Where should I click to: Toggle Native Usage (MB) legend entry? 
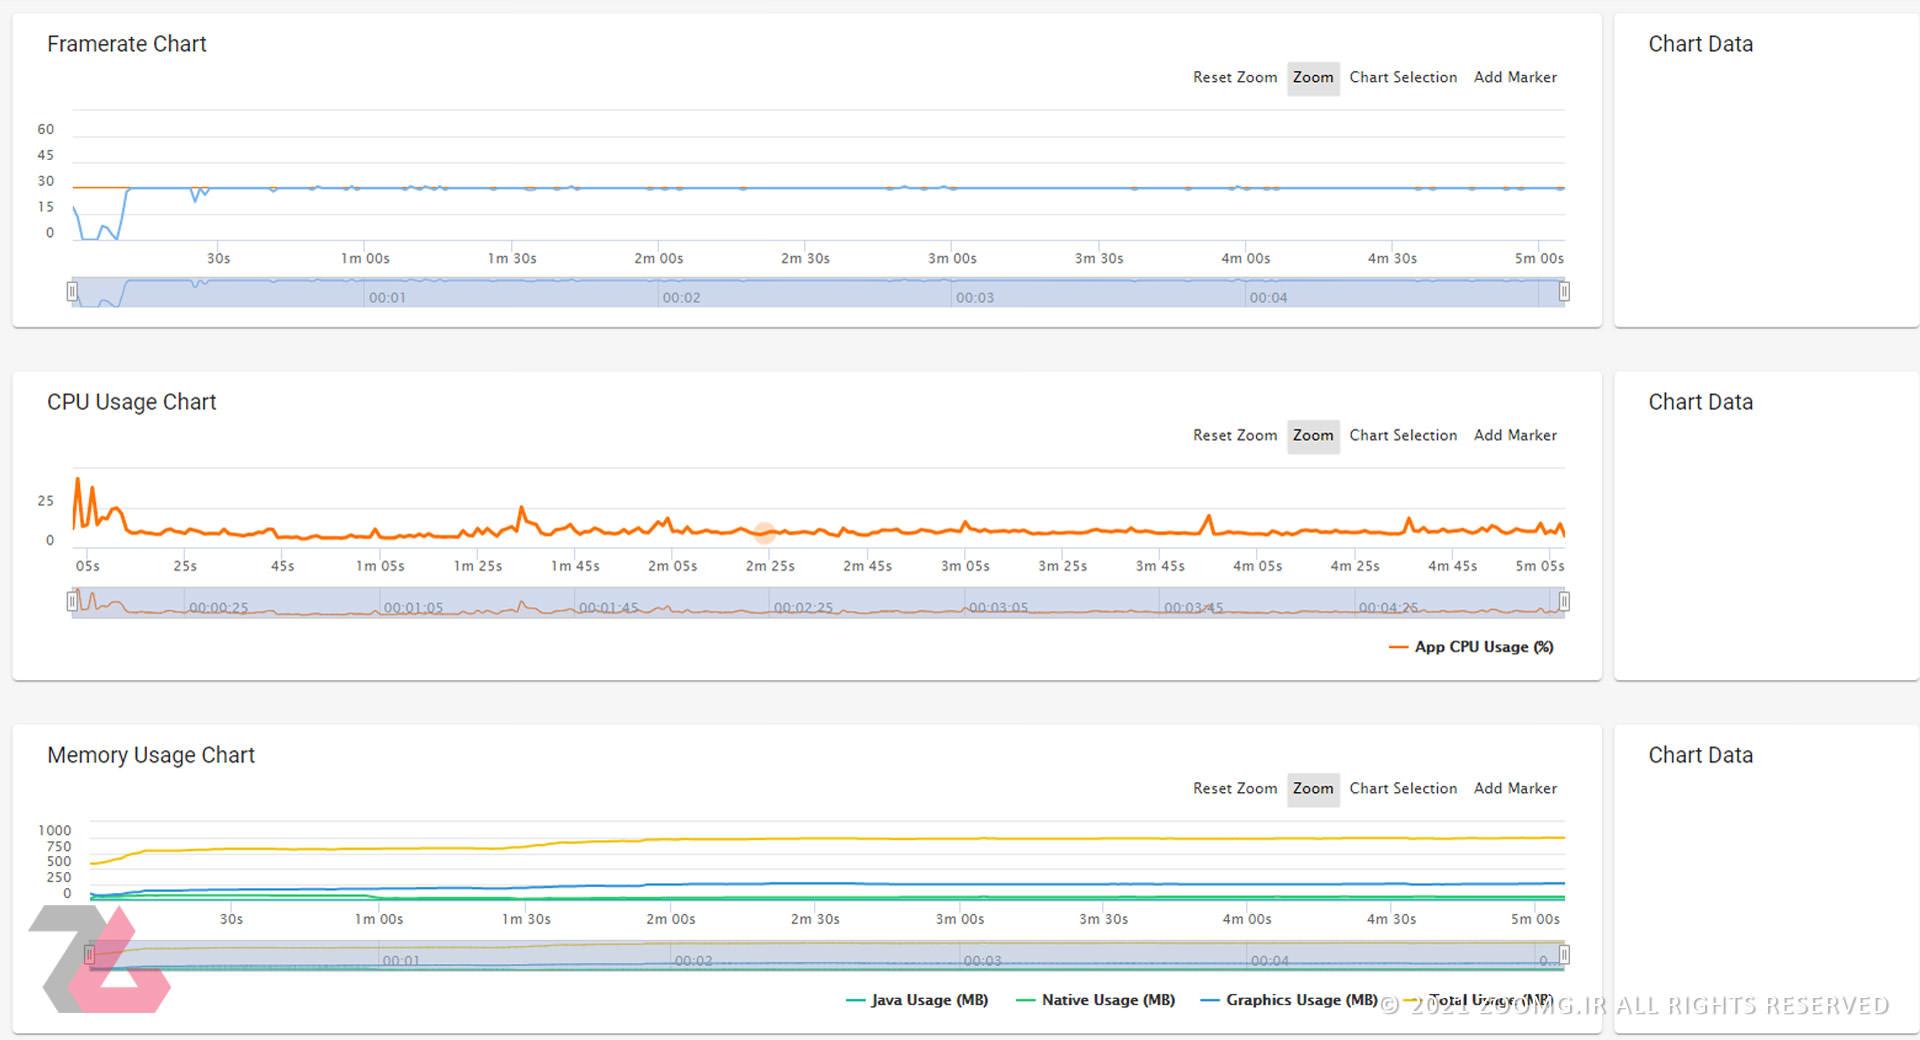tap(1095, 1000)
